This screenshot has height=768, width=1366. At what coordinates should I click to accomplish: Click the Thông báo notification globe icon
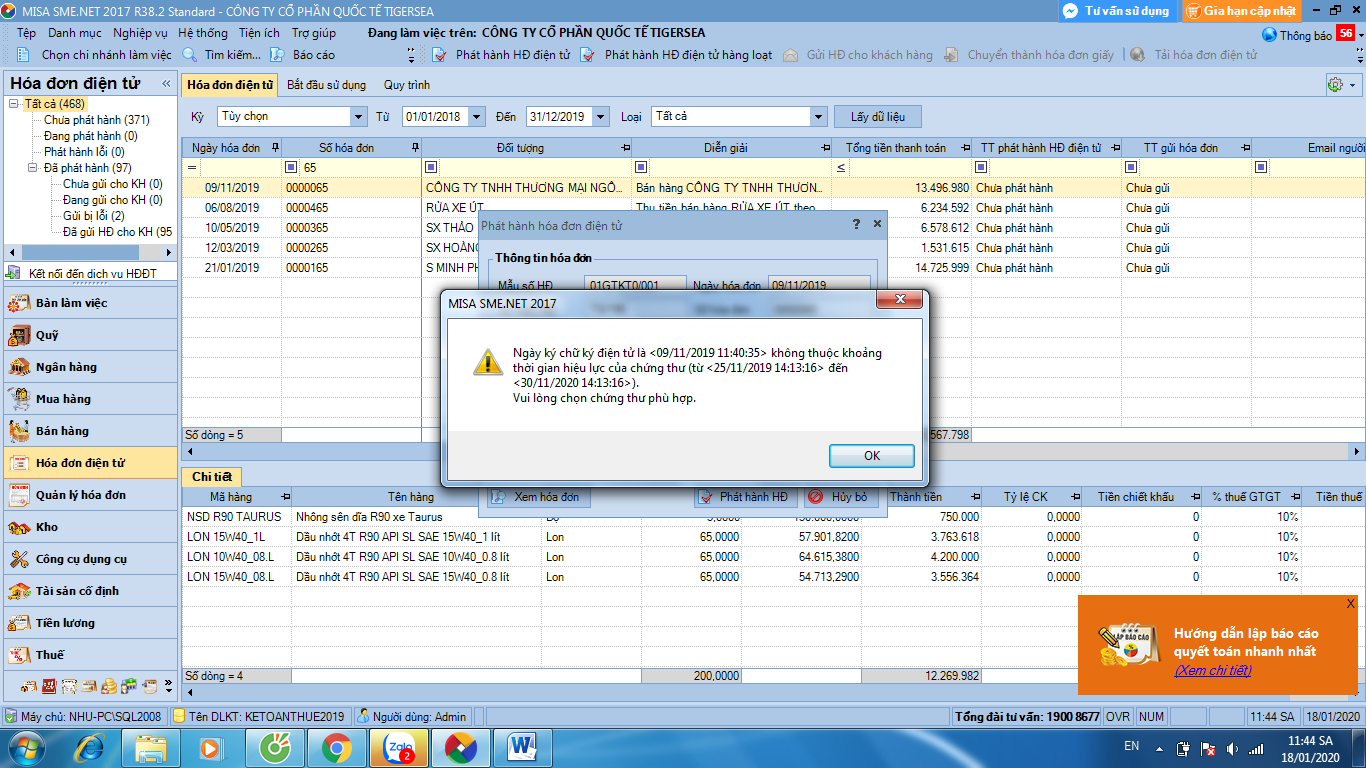(x=1269, y=35)
